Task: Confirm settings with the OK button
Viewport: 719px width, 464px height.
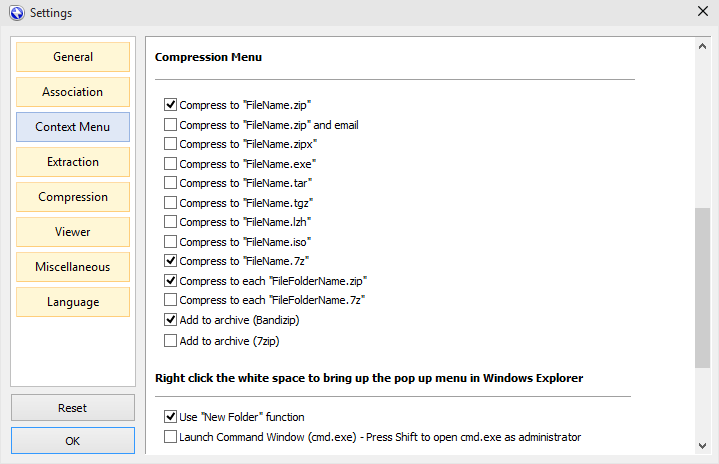Action: (73, 441)
